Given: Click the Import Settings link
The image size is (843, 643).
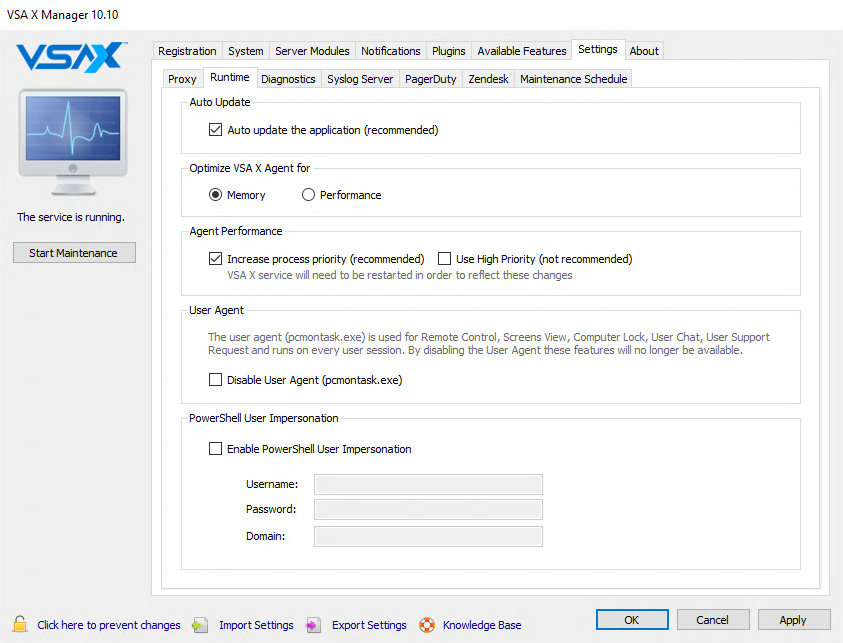Looking at the screenshot, I should pos(256,625).
